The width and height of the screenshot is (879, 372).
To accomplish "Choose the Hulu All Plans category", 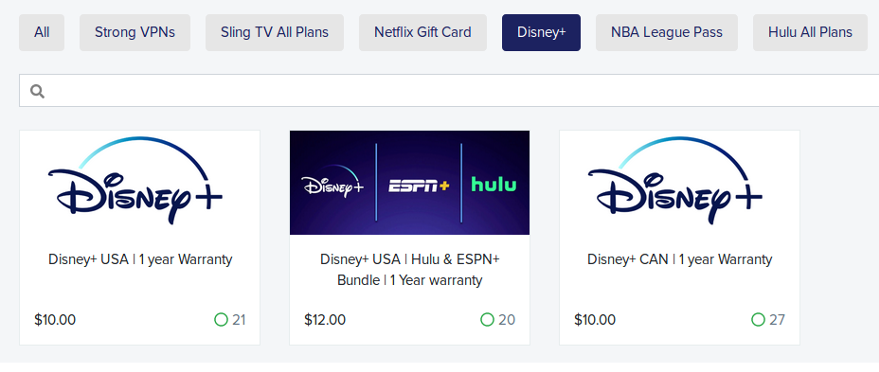I will pyautogui.click(x=810, y=32).
